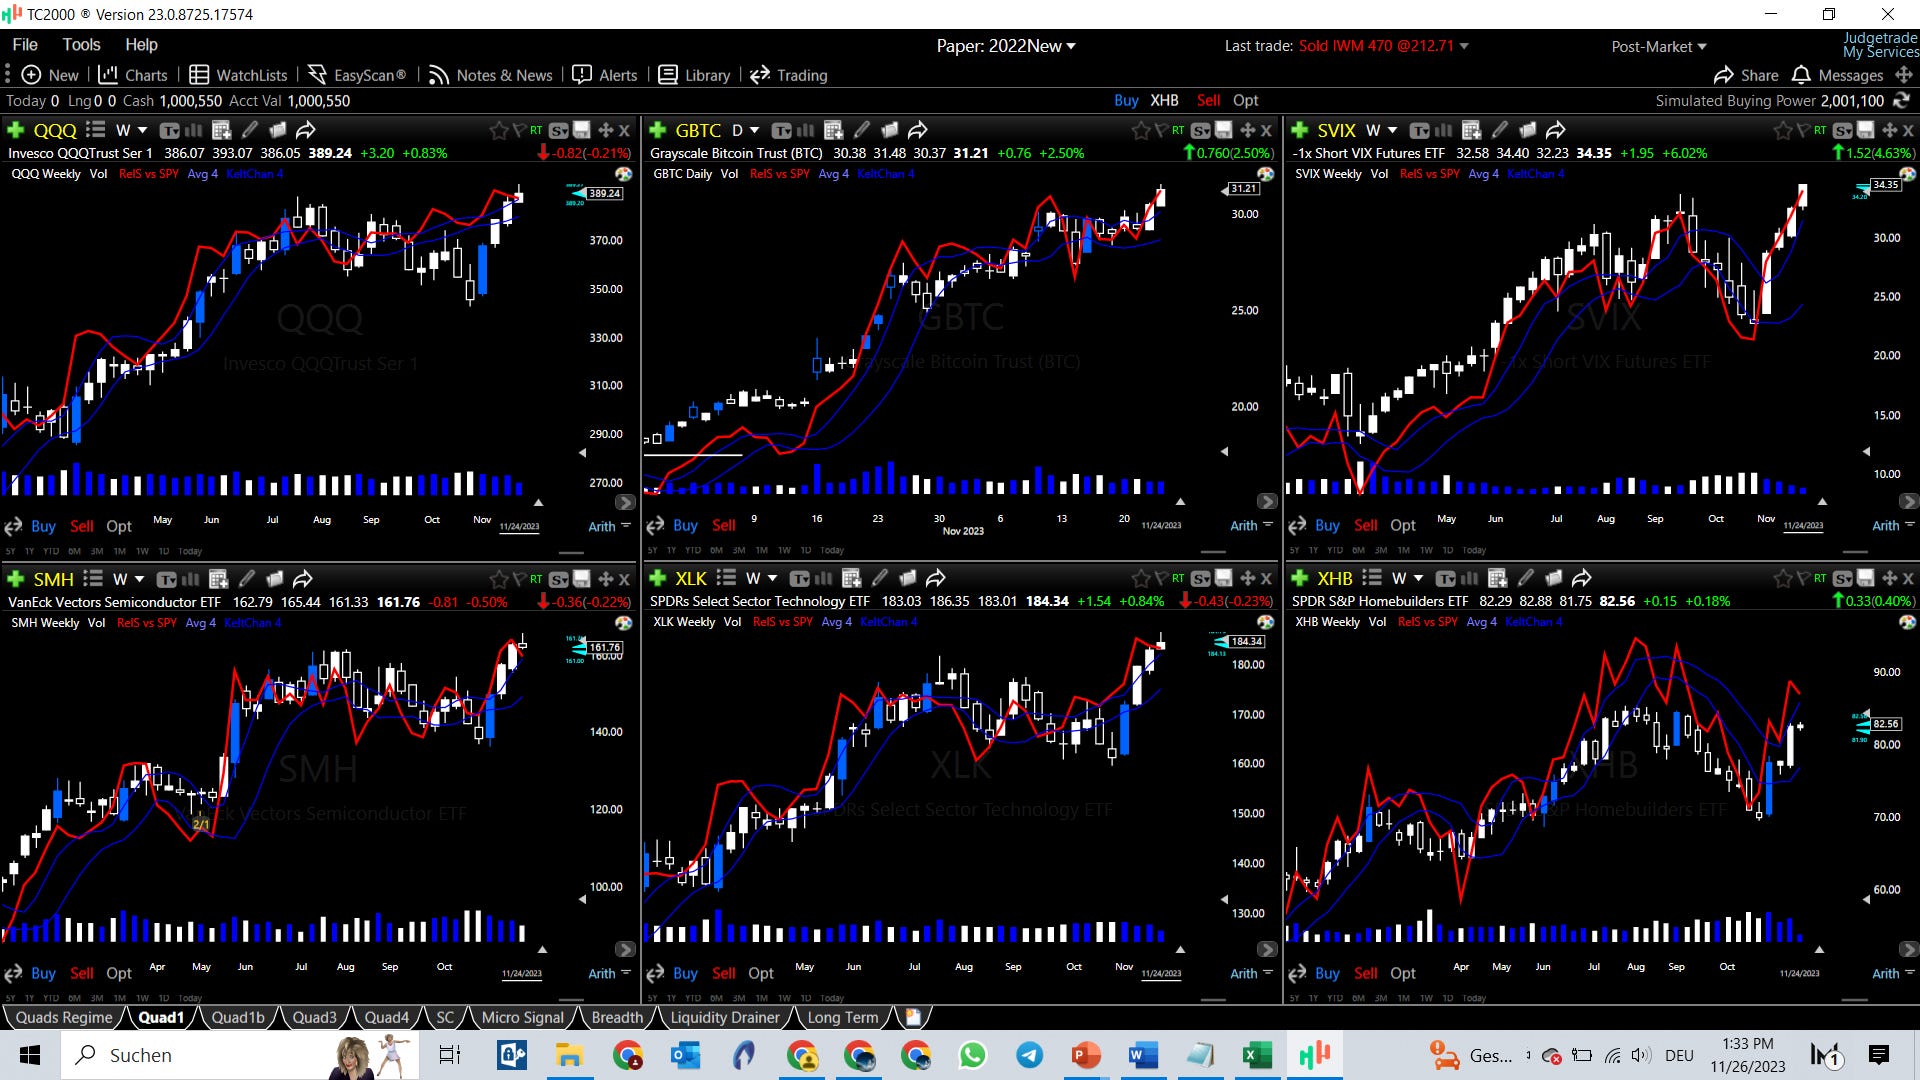Switch to the Quad3 layout tab
This screenshot has height=1080, width=1920.
coord(314,1017)
